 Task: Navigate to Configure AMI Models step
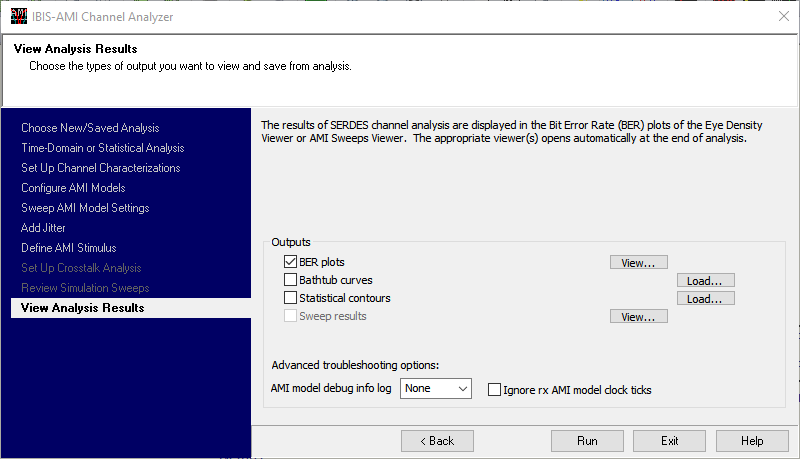[x=73, y=188]
